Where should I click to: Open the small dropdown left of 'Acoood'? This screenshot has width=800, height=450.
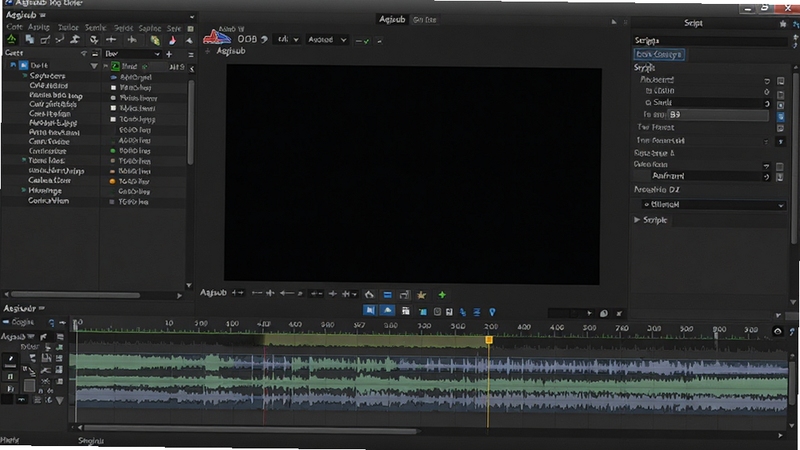point(288,39)
